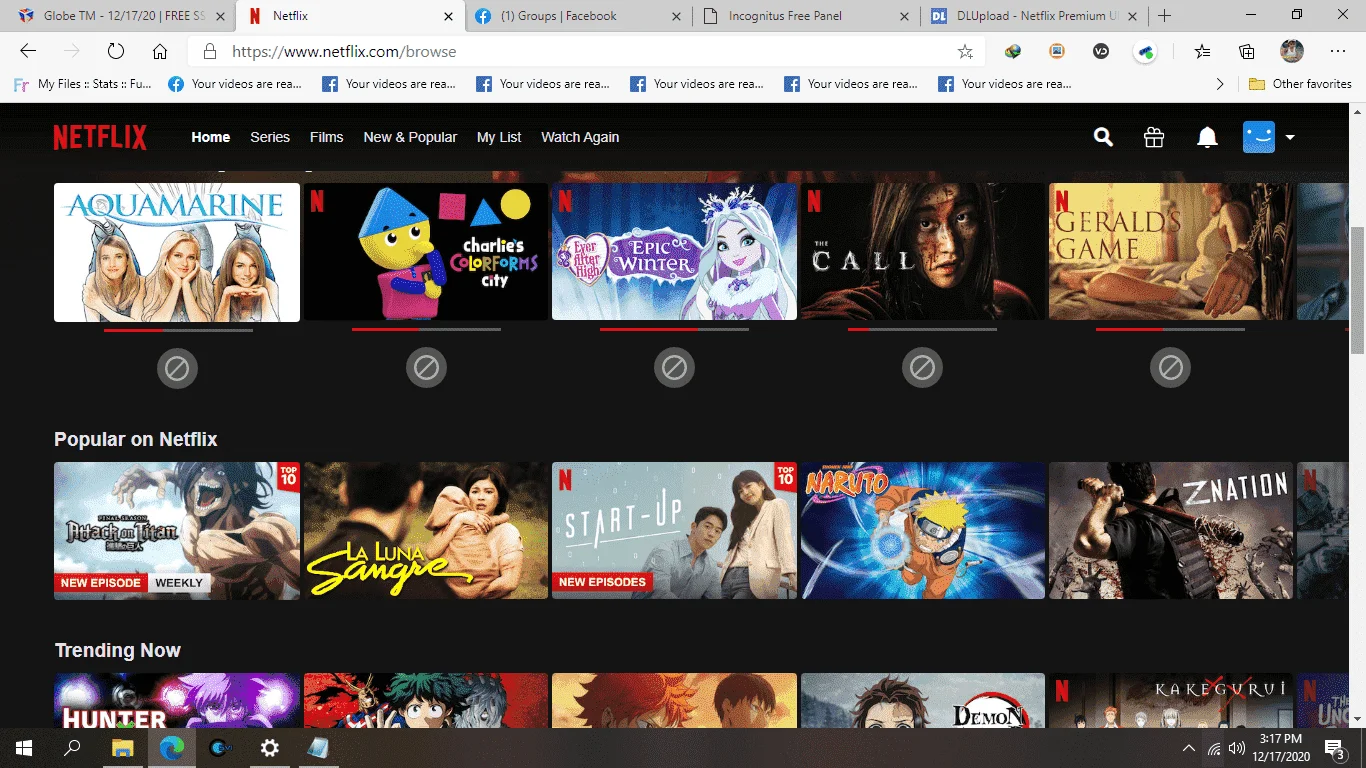This screenshot has width=1366, height=768.
Task: Close the Netflix browser tab
Action: click(x=449, y=16)
